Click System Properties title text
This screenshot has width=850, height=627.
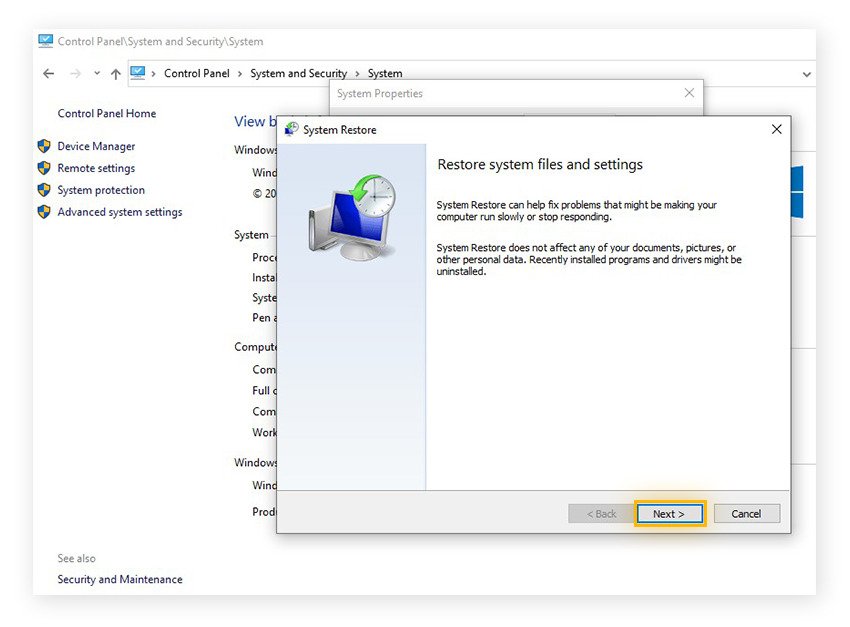tap(379, 93)
